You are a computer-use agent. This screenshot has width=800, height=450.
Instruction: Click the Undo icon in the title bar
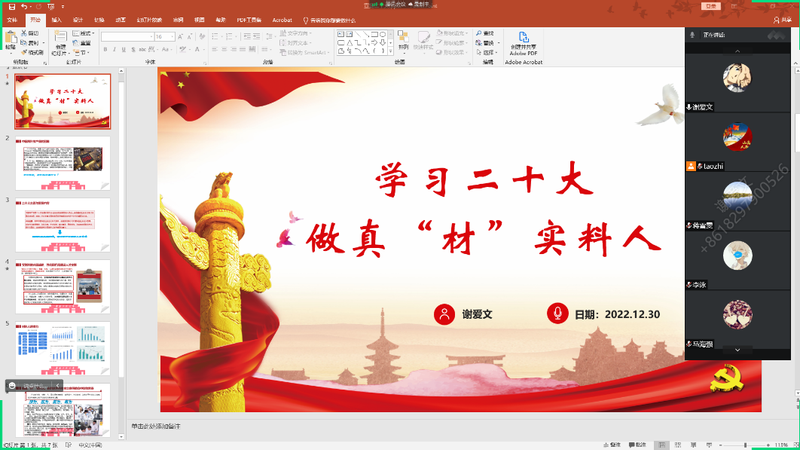click(23, 6)
